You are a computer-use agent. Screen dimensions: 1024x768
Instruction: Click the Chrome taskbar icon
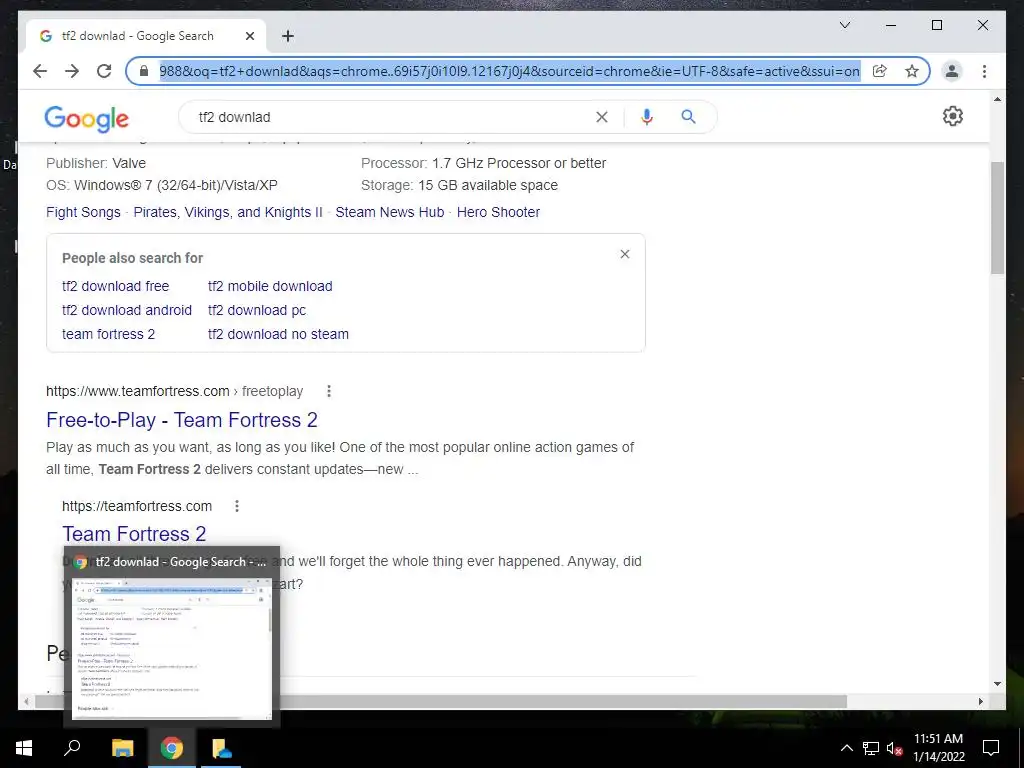[x=172, y=748]
